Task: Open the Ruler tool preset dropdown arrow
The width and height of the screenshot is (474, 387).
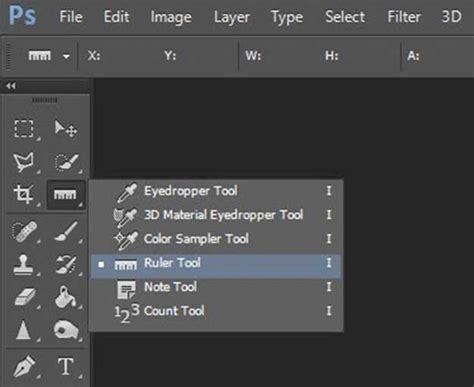Action: (x=66, y=56)
